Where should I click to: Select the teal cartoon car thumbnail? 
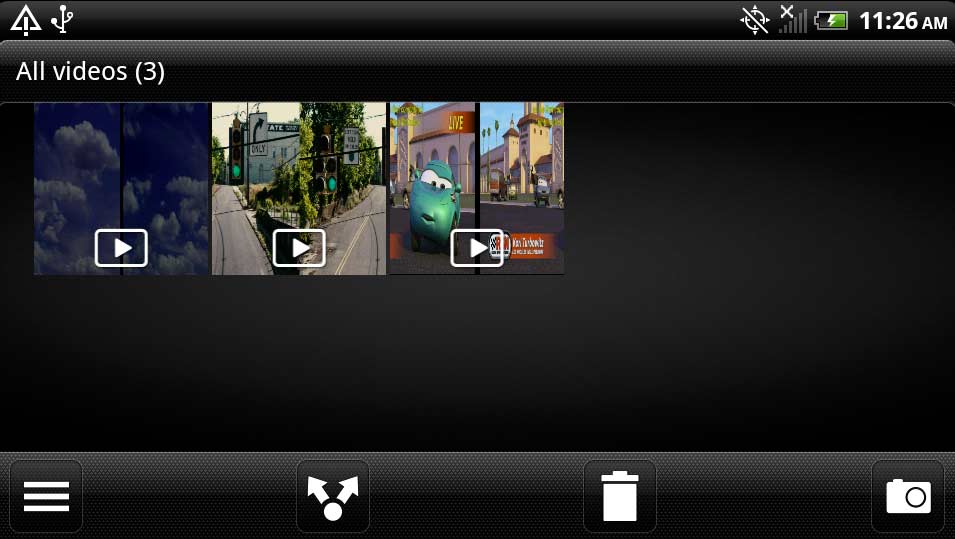[x=477, y=189]
